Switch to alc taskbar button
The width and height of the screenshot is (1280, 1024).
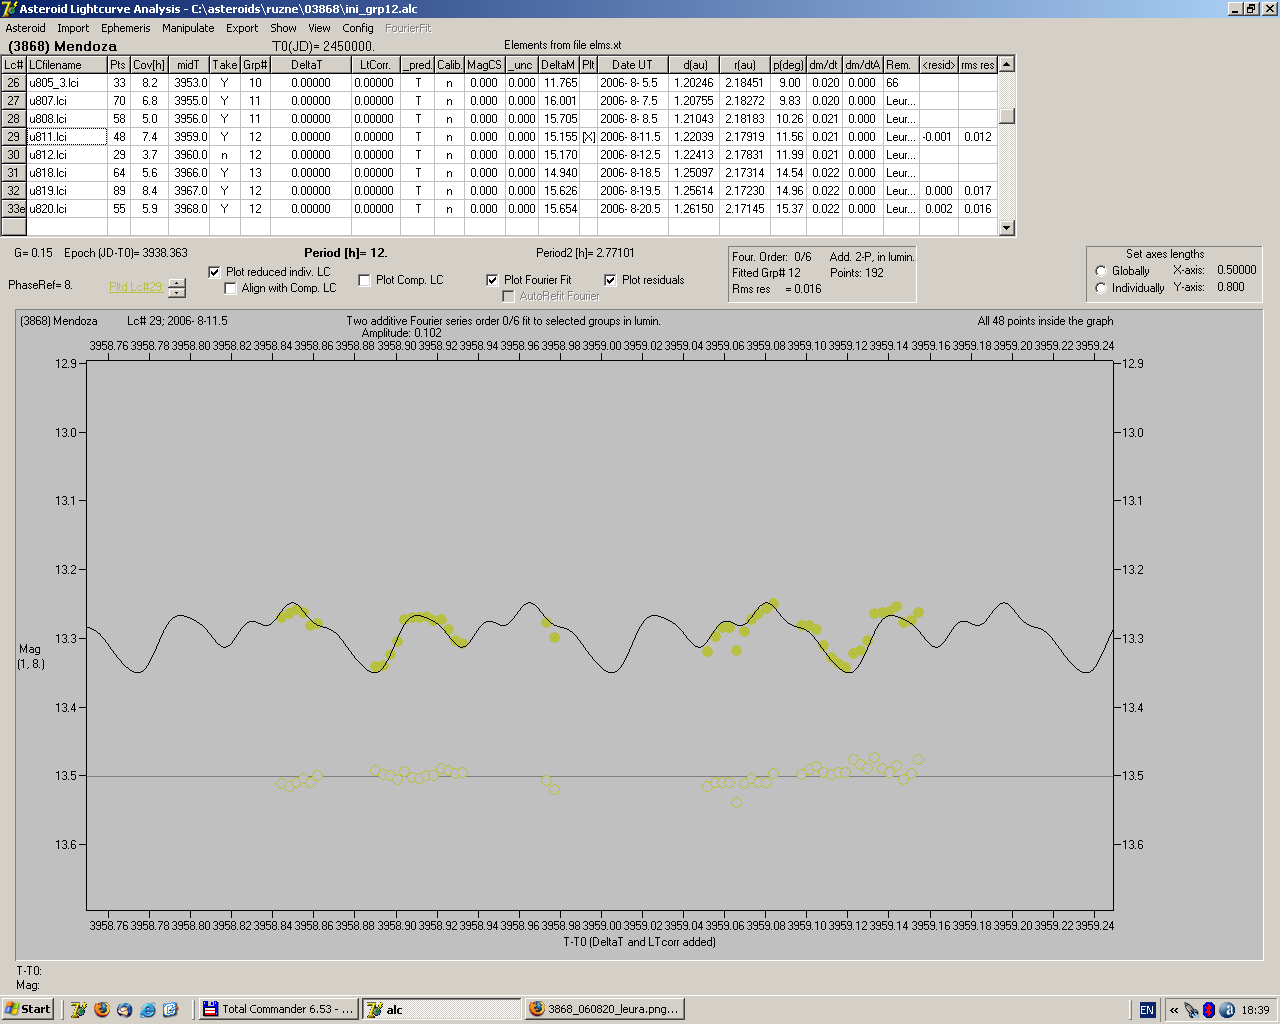441,1009
